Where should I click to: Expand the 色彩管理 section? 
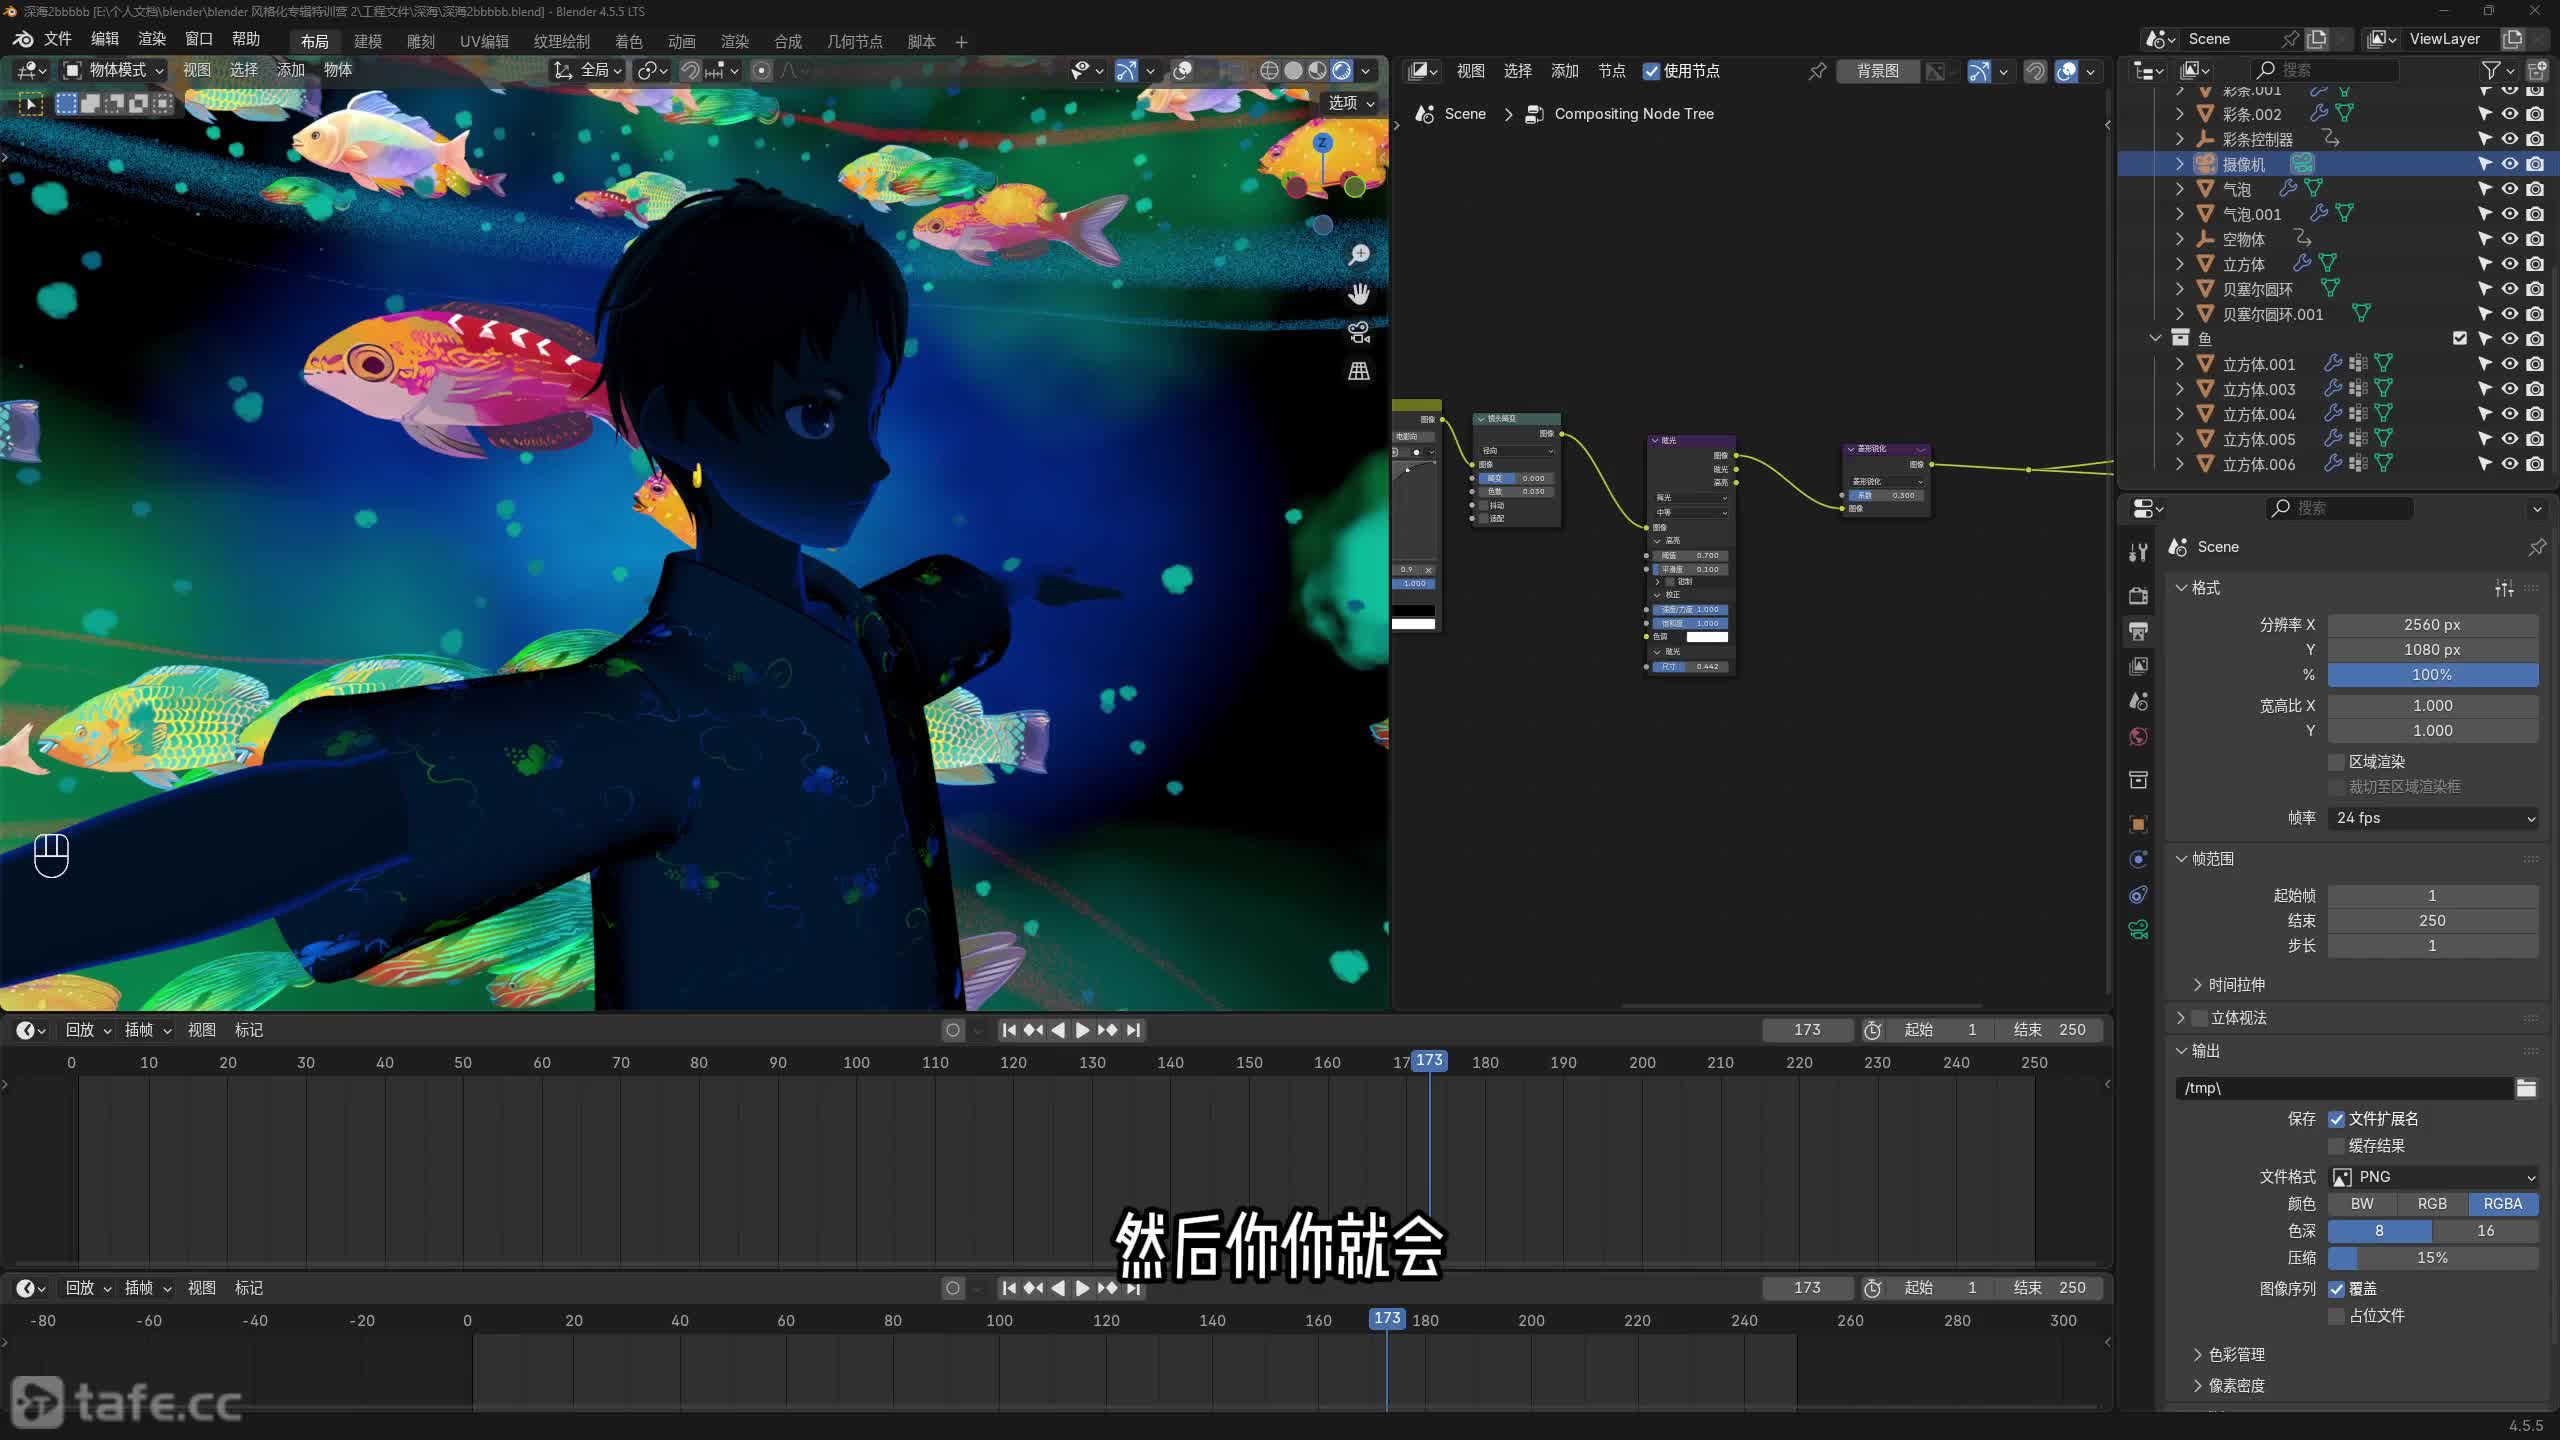tap(2236, 1354)
